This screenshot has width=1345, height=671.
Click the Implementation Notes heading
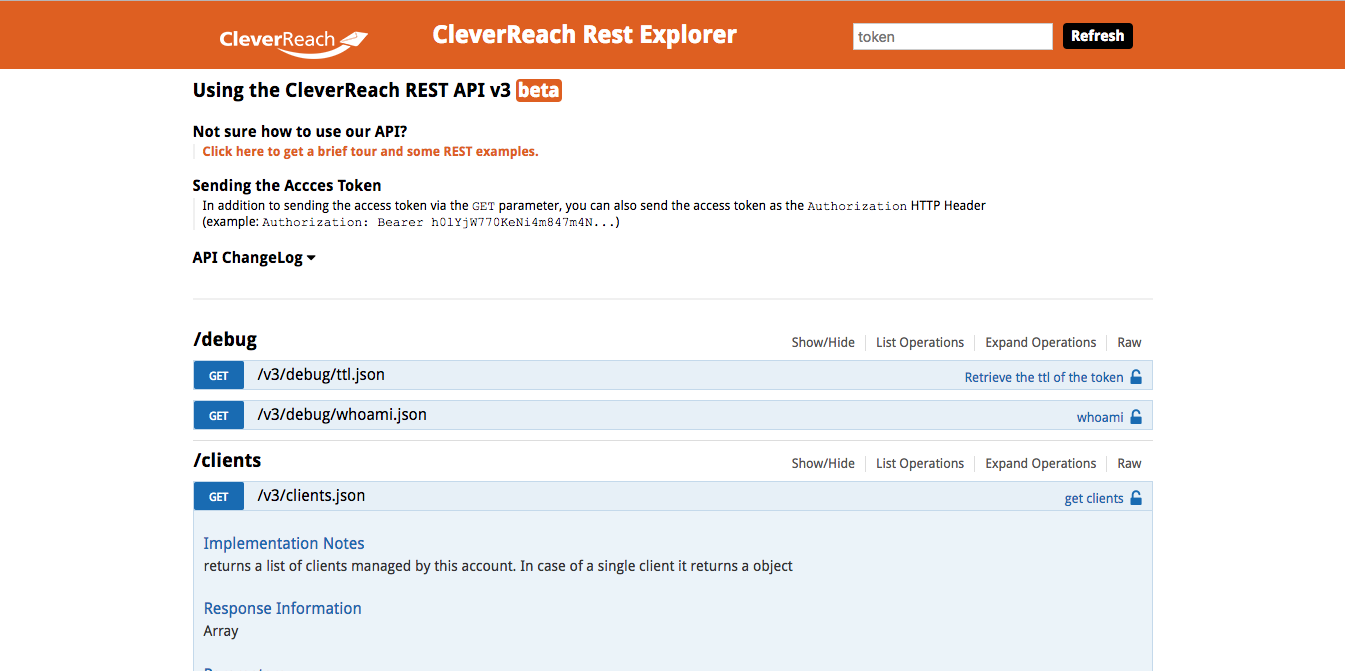(x=284, y=543)
